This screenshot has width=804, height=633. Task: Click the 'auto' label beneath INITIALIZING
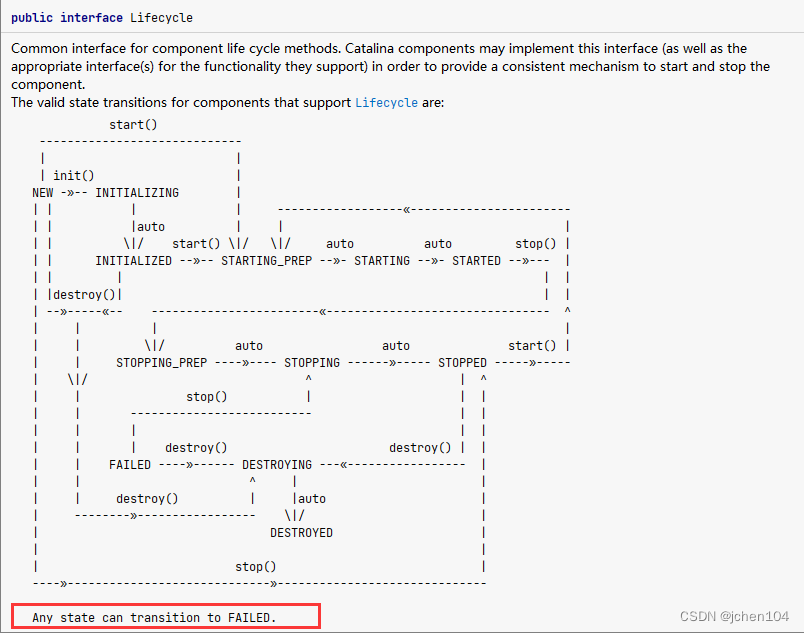click(x=151, y=227)
